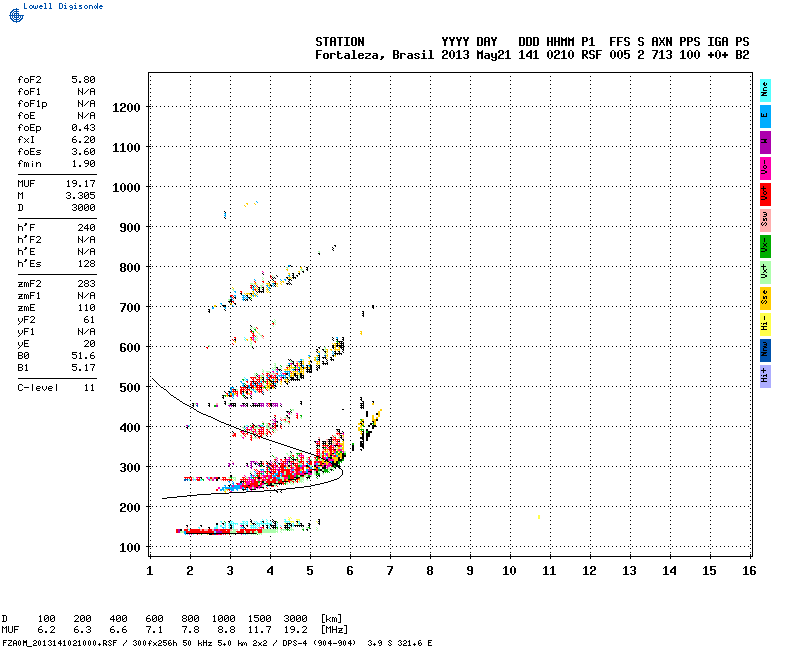Image resolution: width=800 pixels, height=650 pixels.
Task: Click the bottom table D value 3000
Action: click(x=295, y=619)
